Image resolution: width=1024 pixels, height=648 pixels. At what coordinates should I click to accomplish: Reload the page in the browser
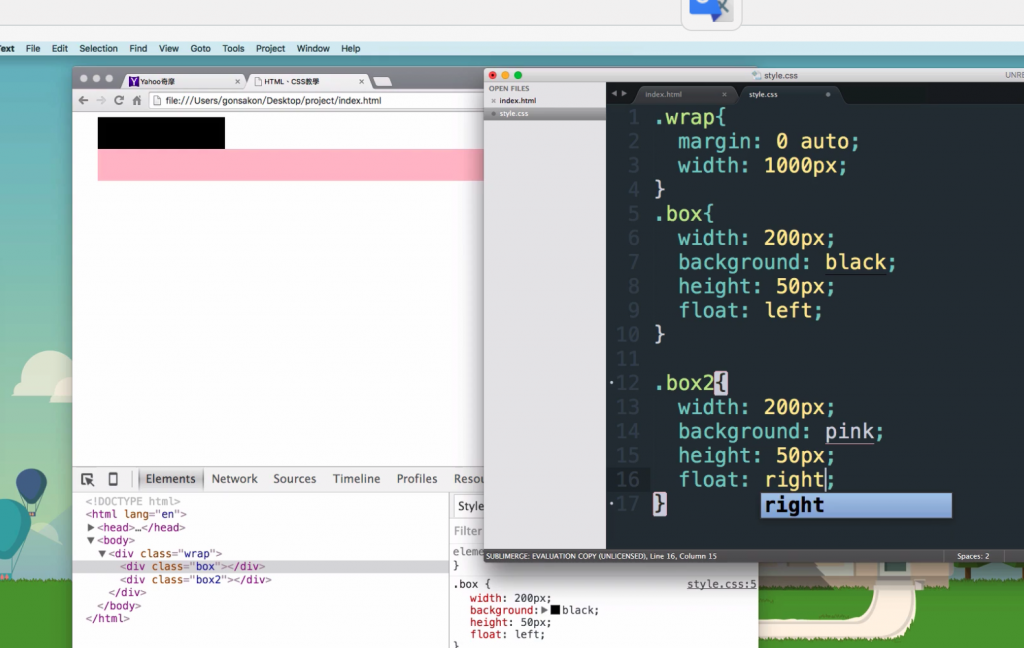point(118,101)
